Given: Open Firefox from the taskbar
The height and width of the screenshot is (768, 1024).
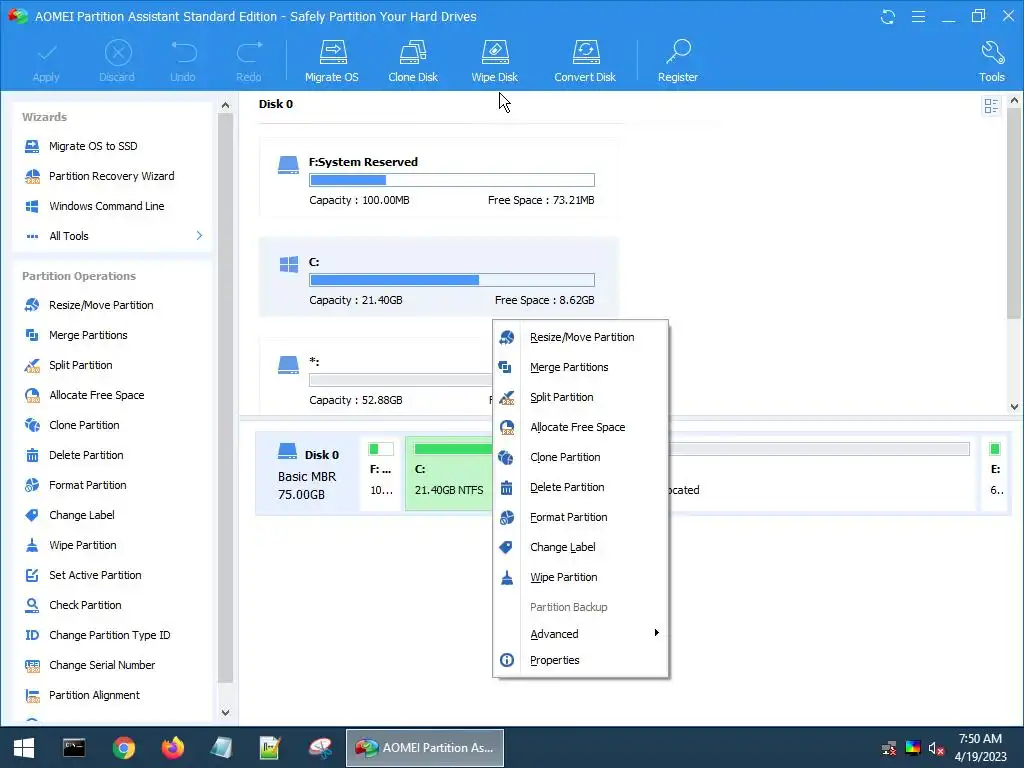Looking at the screenshot, I should (172, 748).
